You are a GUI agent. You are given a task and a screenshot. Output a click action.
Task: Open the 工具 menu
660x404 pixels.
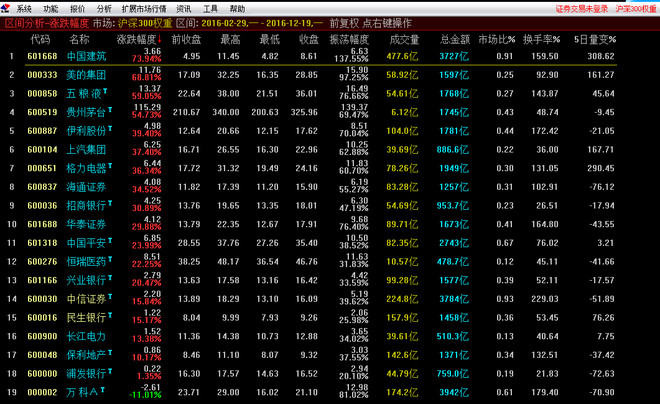click(210, 9)
